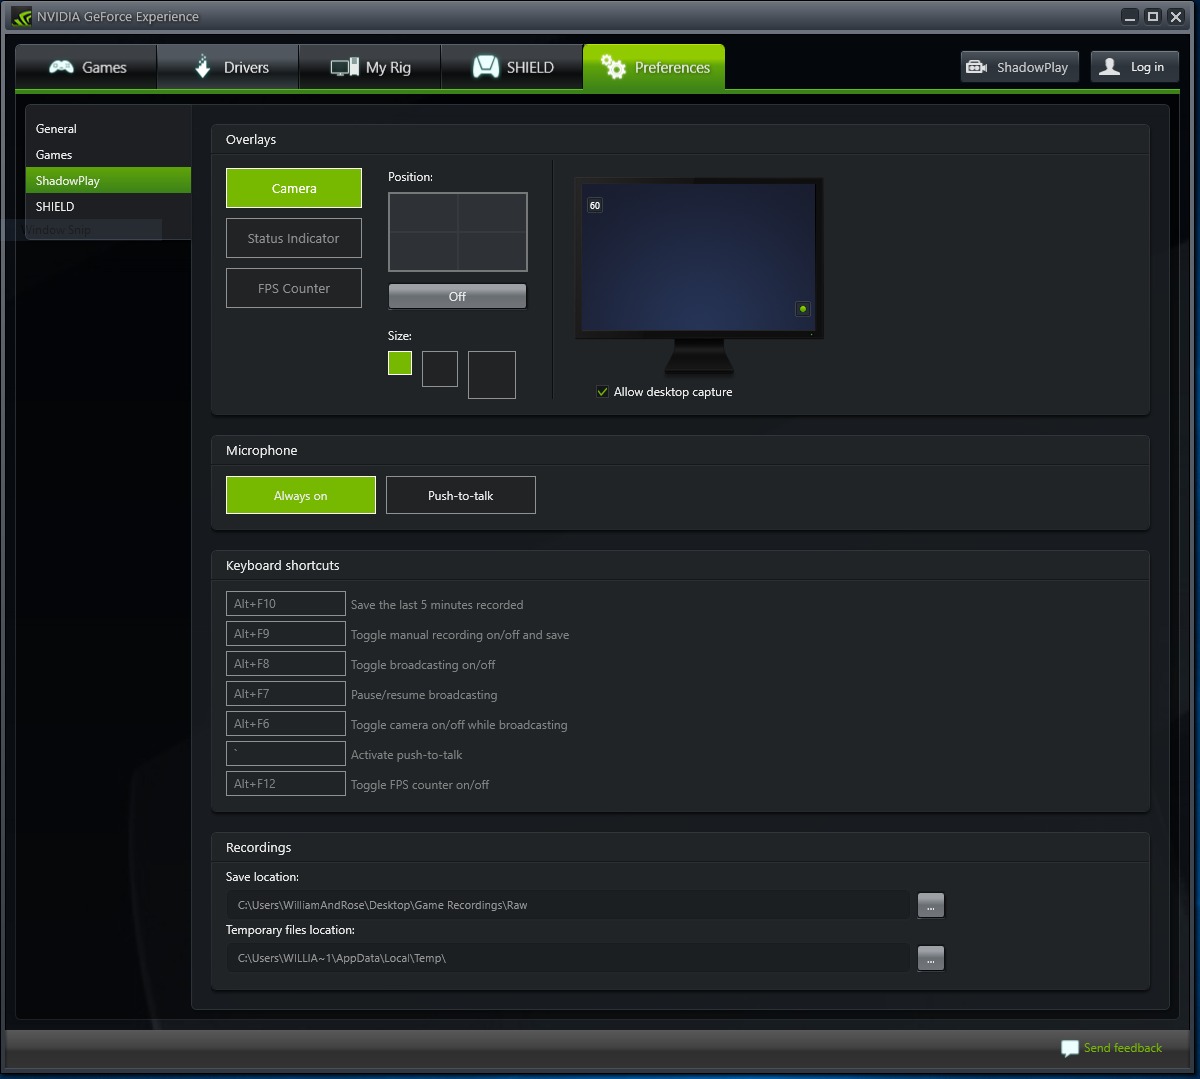Click the 60 FPS counter on preview monitor
This screenshot has height=1079, width=1200.
coord(595,206)
